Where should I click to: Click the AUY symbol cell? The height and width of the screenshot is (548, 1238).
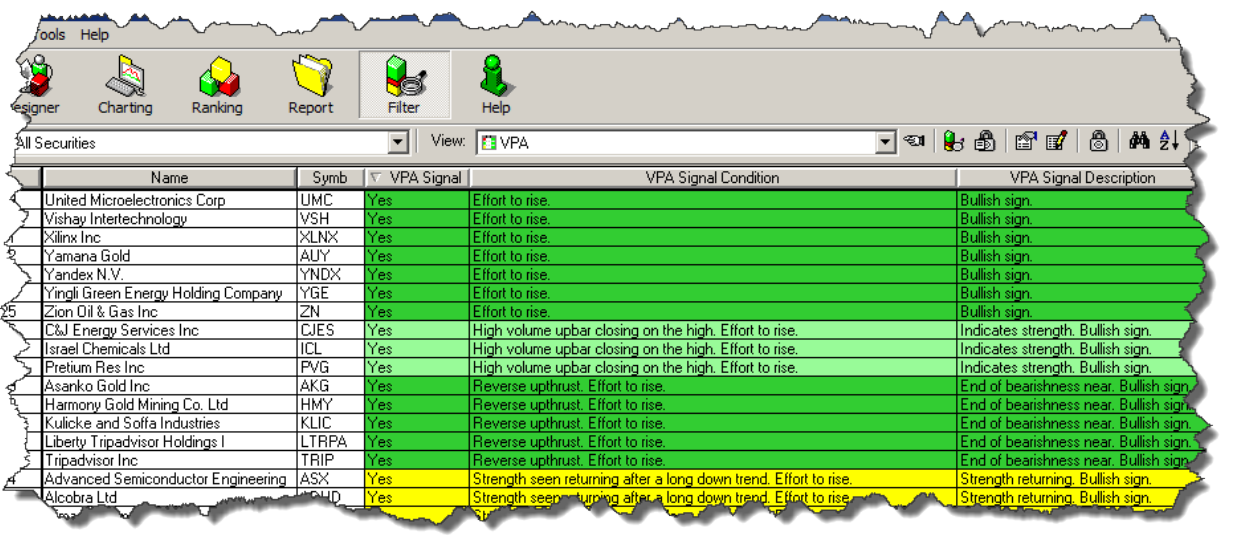(x=330, y=256)
